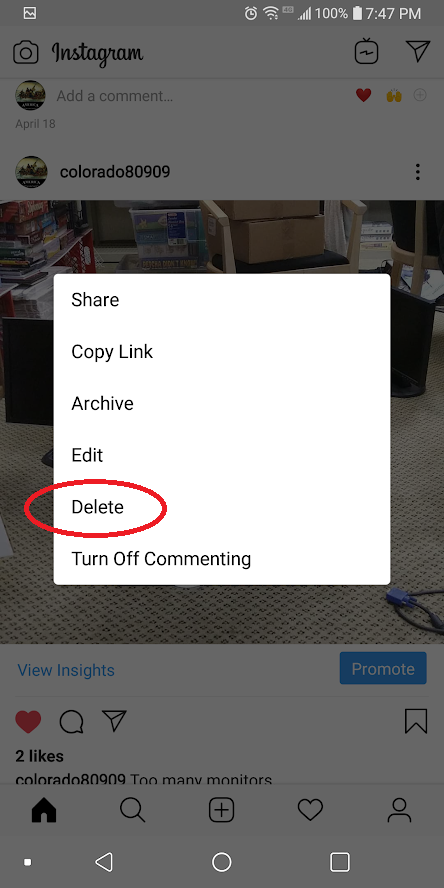Tap the home tab icon
Screen dimensions: 444x888
tap(44, 811)
